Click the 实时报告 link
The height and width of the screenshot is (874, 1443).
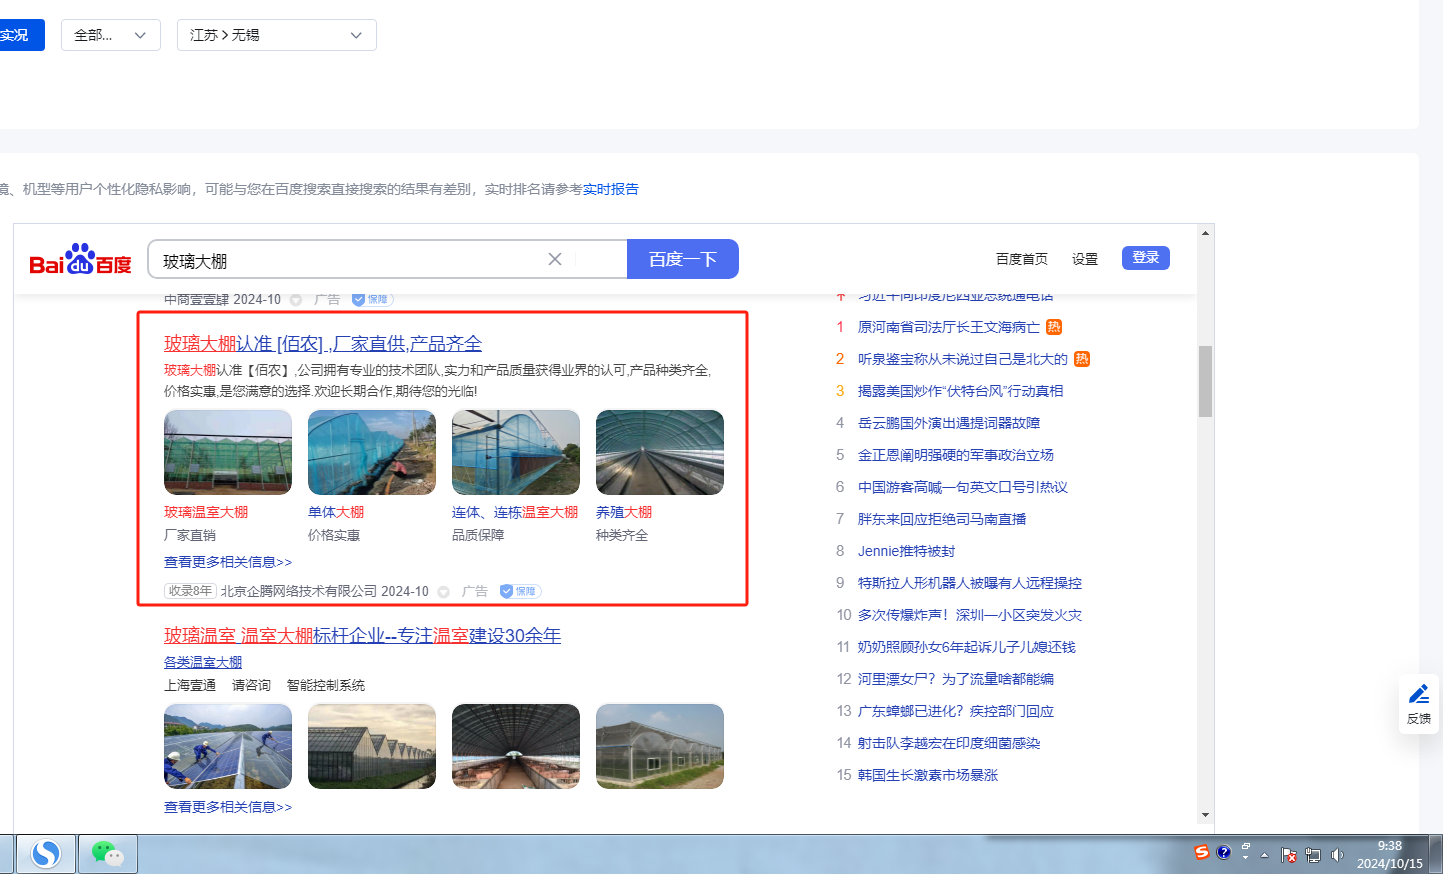611,189
